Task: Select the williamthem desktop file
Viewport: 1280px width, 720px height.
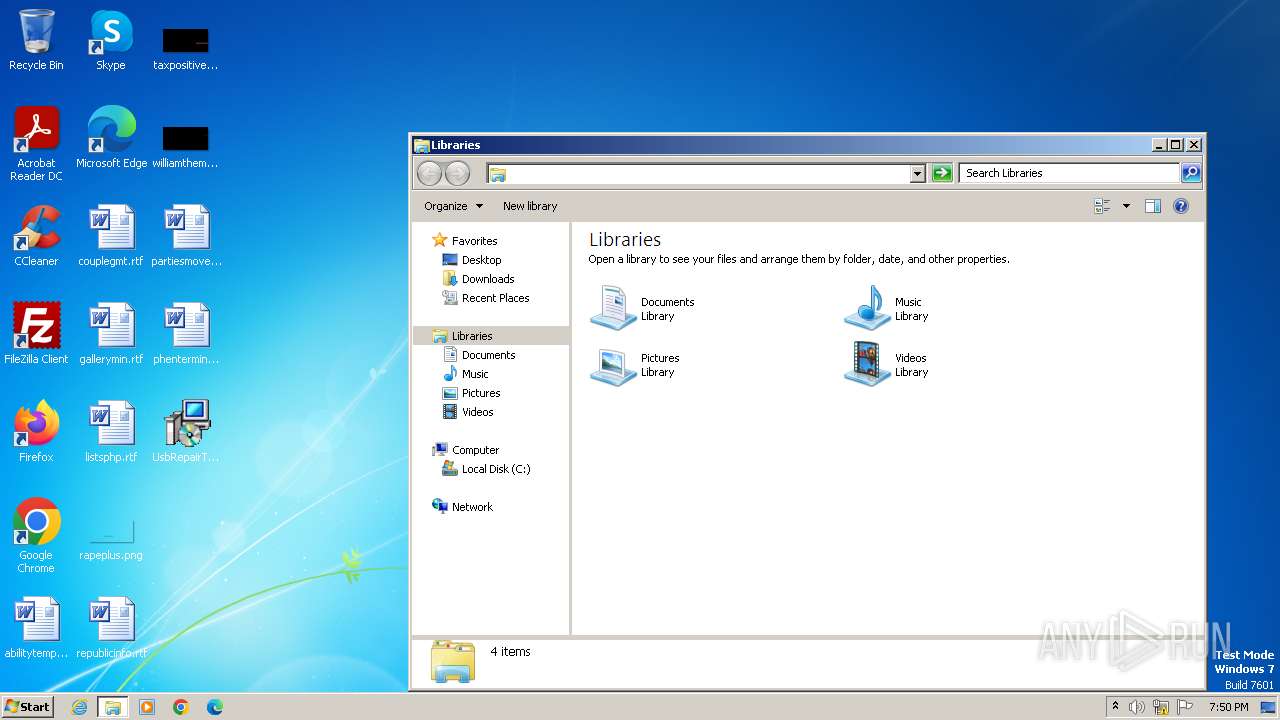Action: point(186,146)
